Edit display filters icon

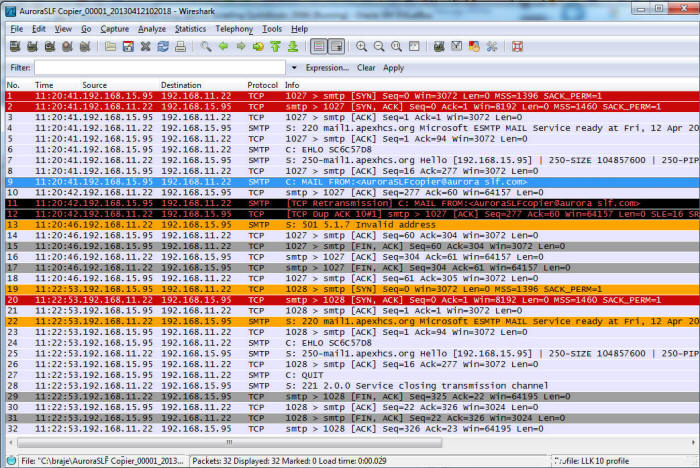pos(457,46)
